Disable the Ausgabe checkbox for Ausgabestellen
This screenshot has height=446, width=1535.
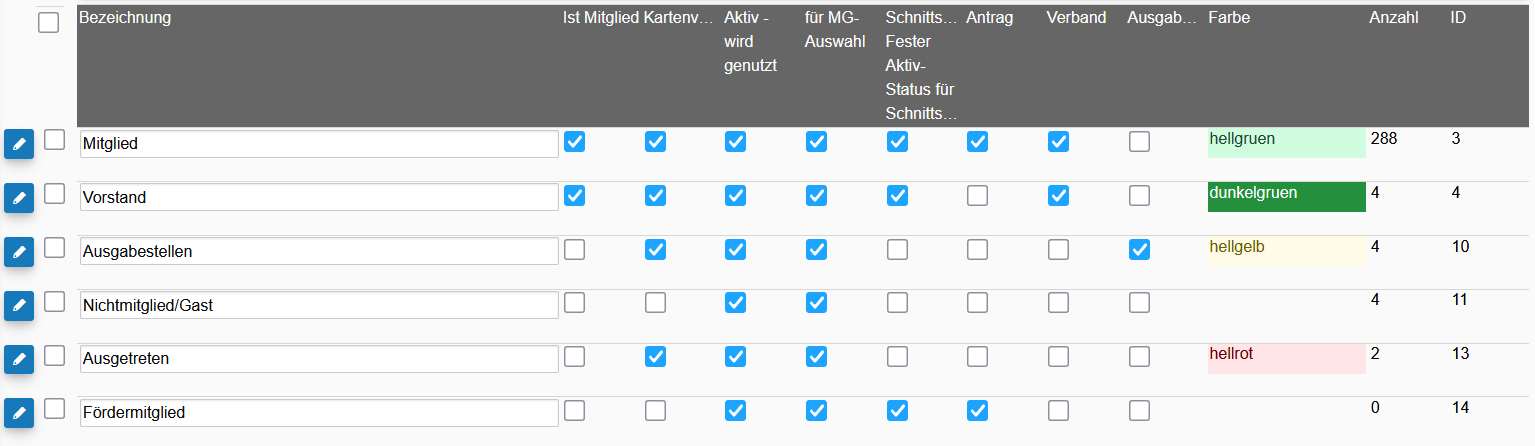[1139, 250]
